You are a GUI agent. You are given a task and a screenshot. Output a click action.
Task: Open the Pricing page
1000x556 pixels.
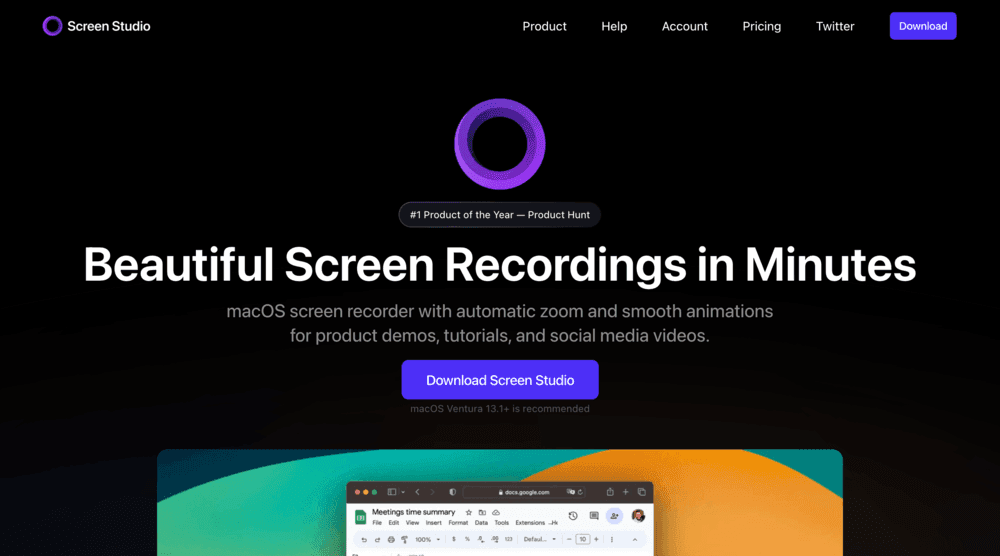761,26
